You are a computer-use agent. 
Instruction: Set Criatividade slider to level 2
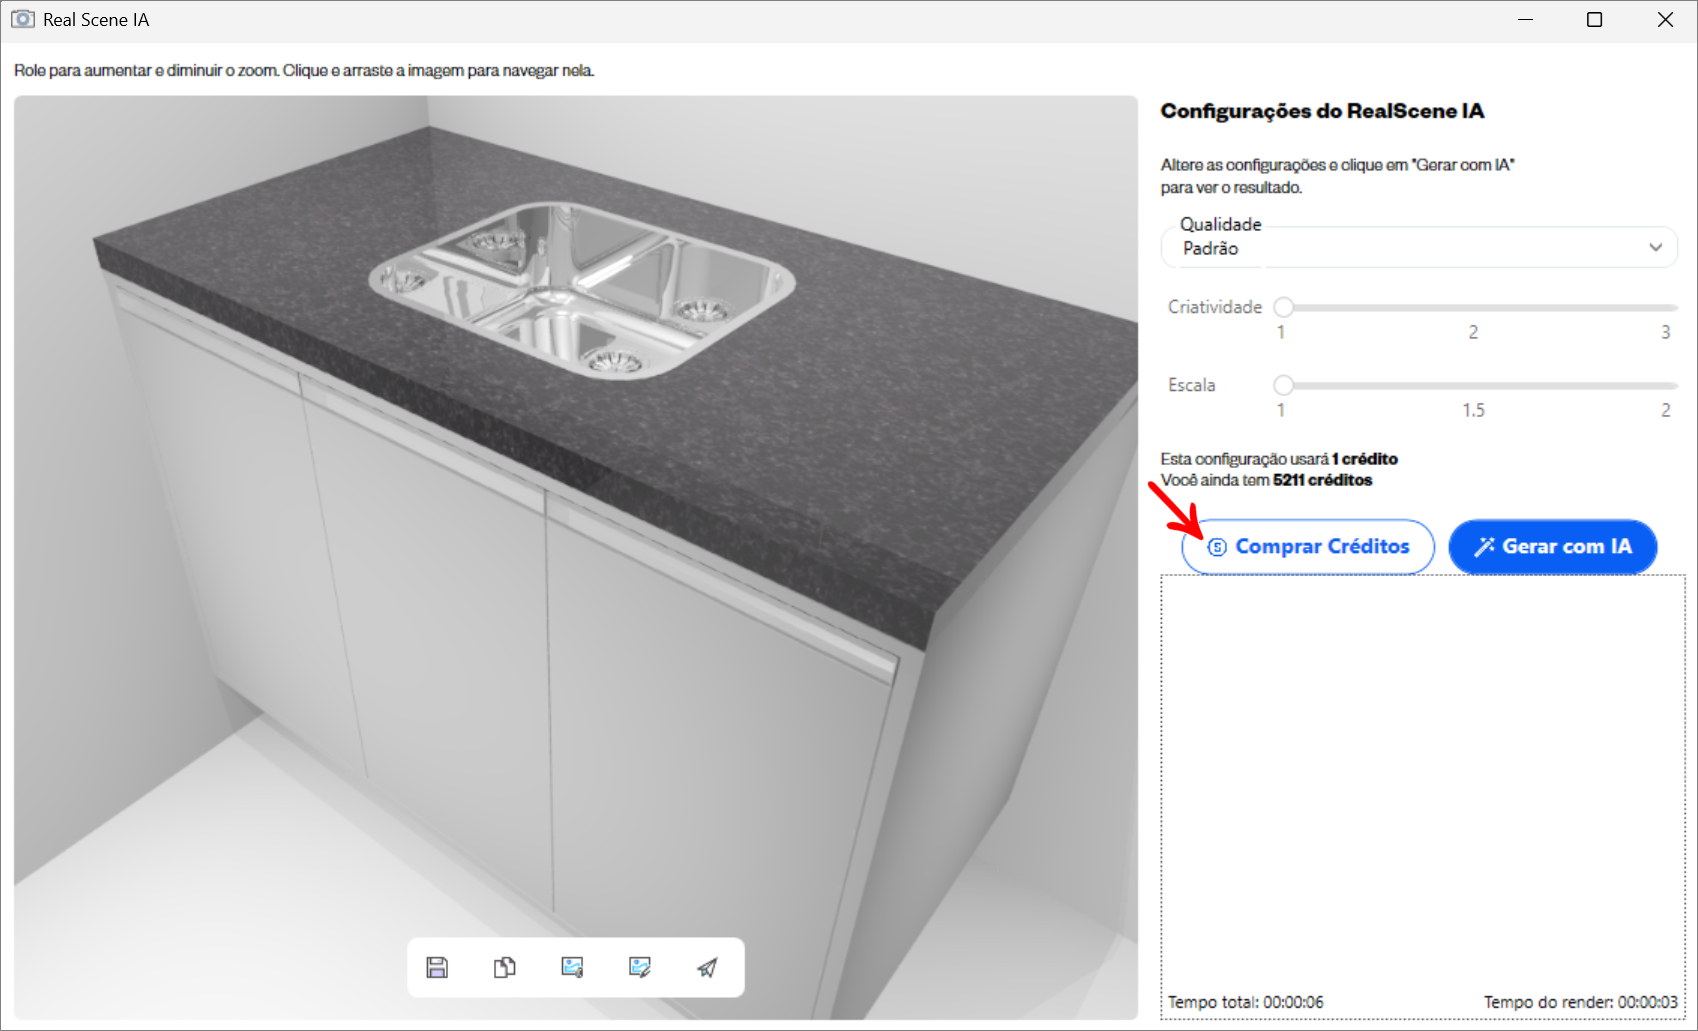(x=1473, y=307)
